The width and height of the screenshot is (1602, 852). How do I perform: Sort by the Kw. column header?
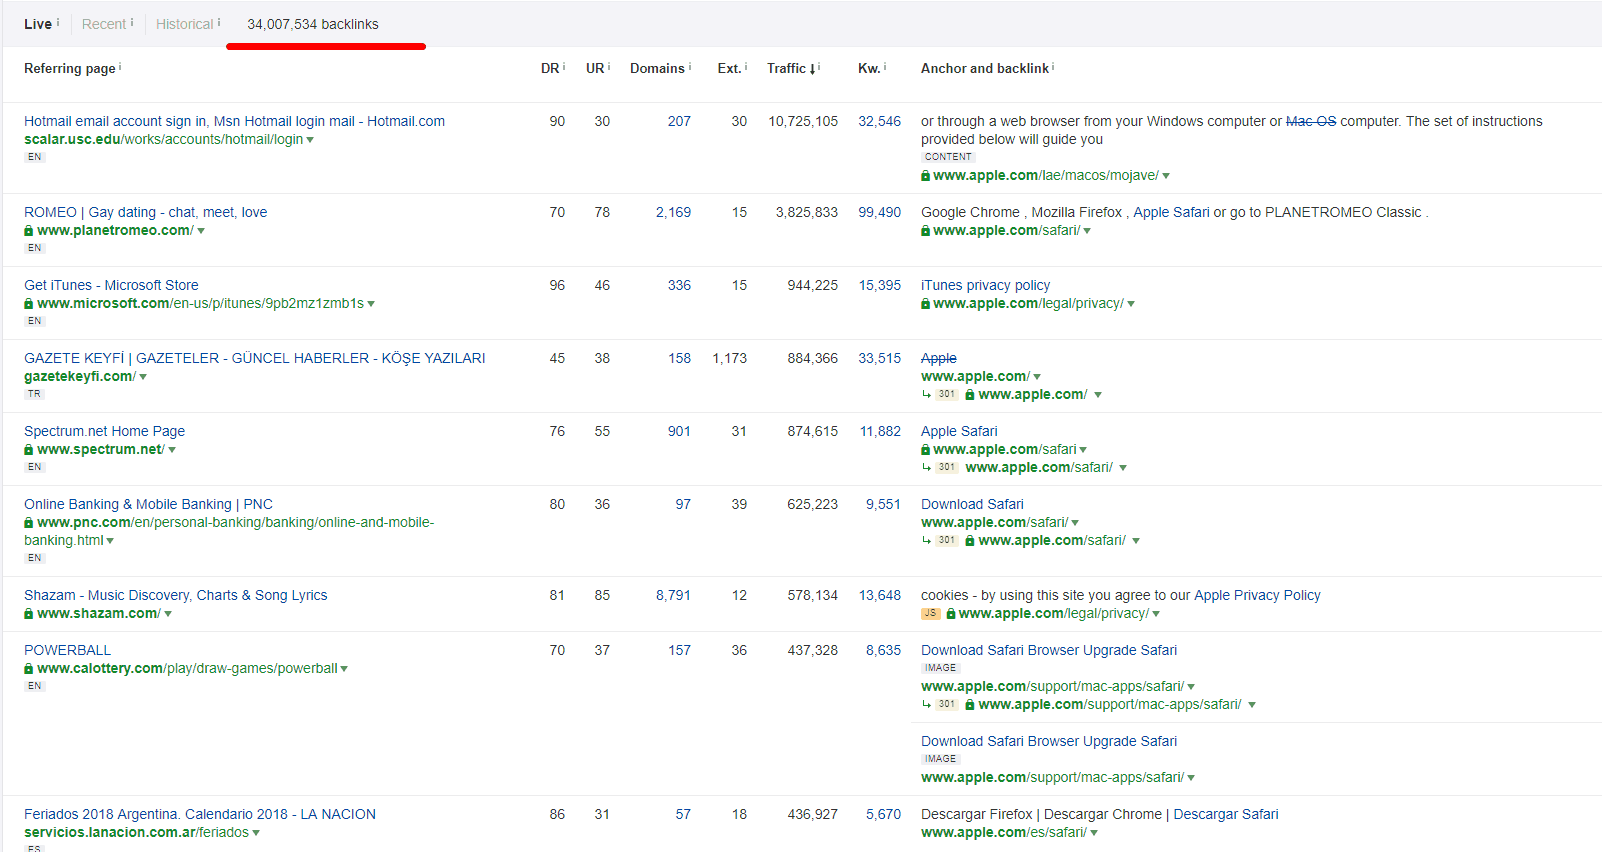pyautogui.click(x=869, y=68)
